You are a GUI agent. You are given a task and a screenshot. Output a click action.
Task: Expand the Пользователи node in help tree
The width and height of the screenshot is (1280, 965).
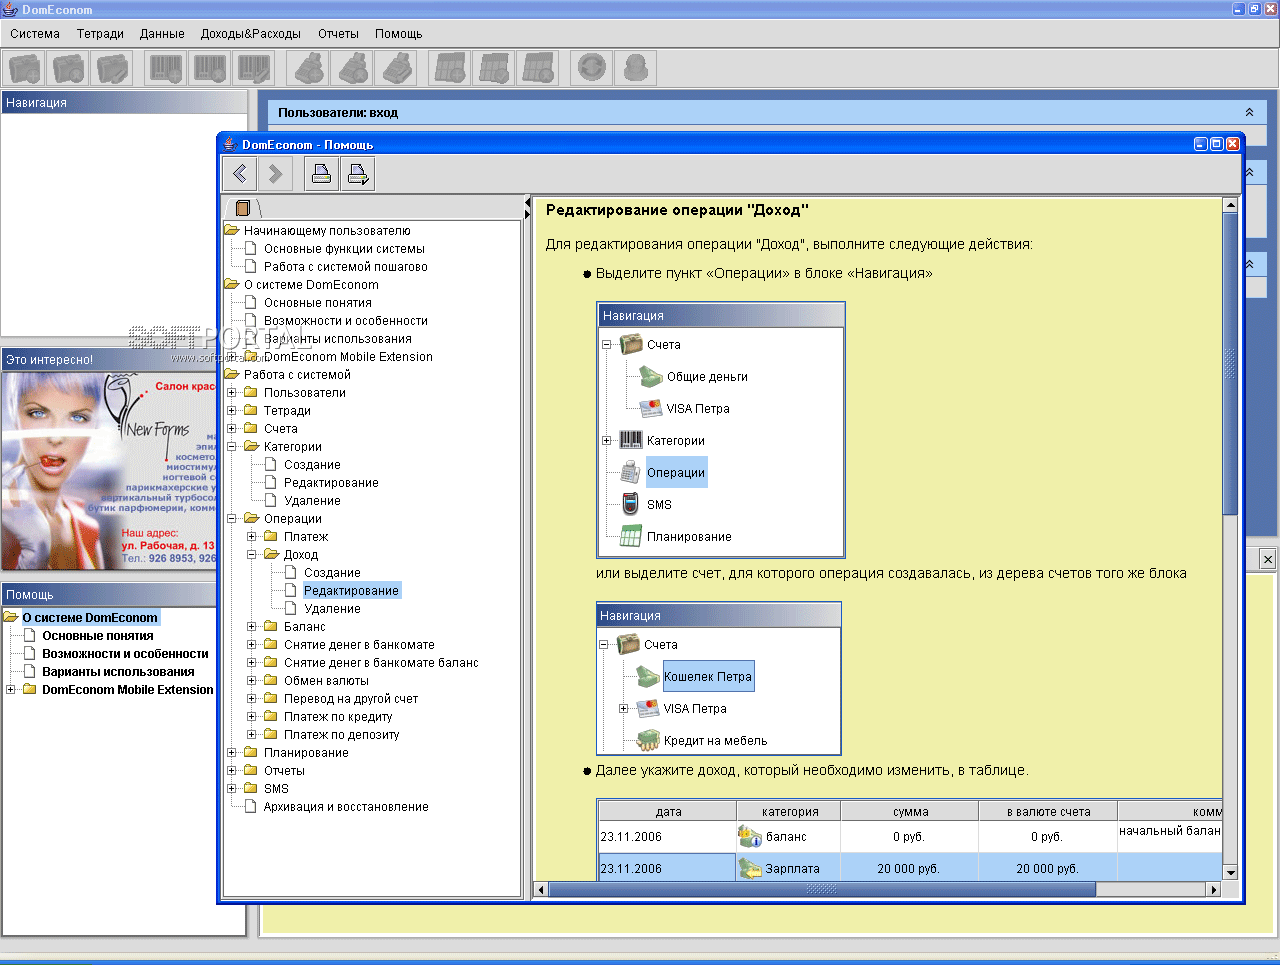232,393
